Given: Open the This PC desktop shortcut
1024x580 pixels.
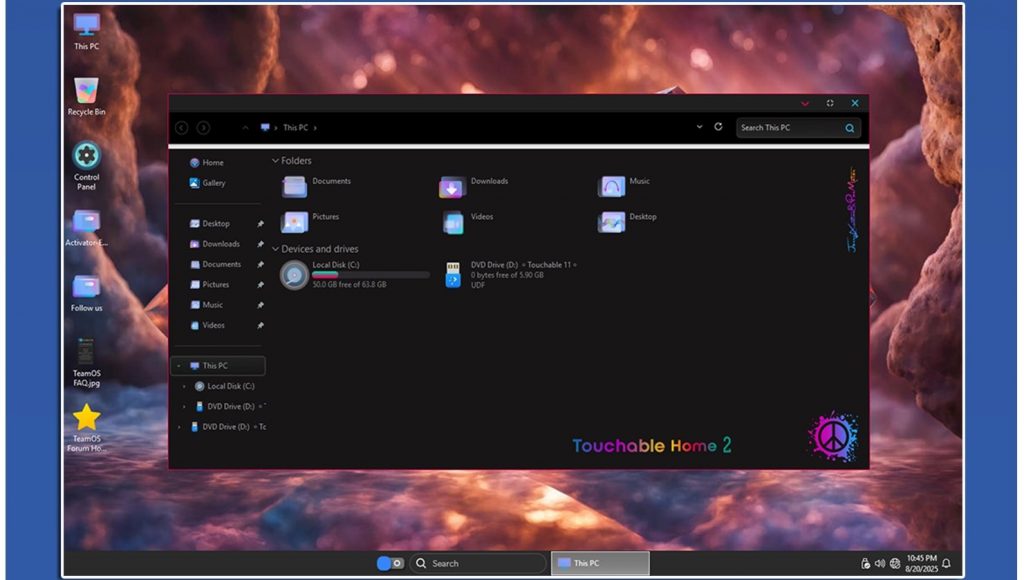Looking at the screenshot, I should tap(86, 31).
